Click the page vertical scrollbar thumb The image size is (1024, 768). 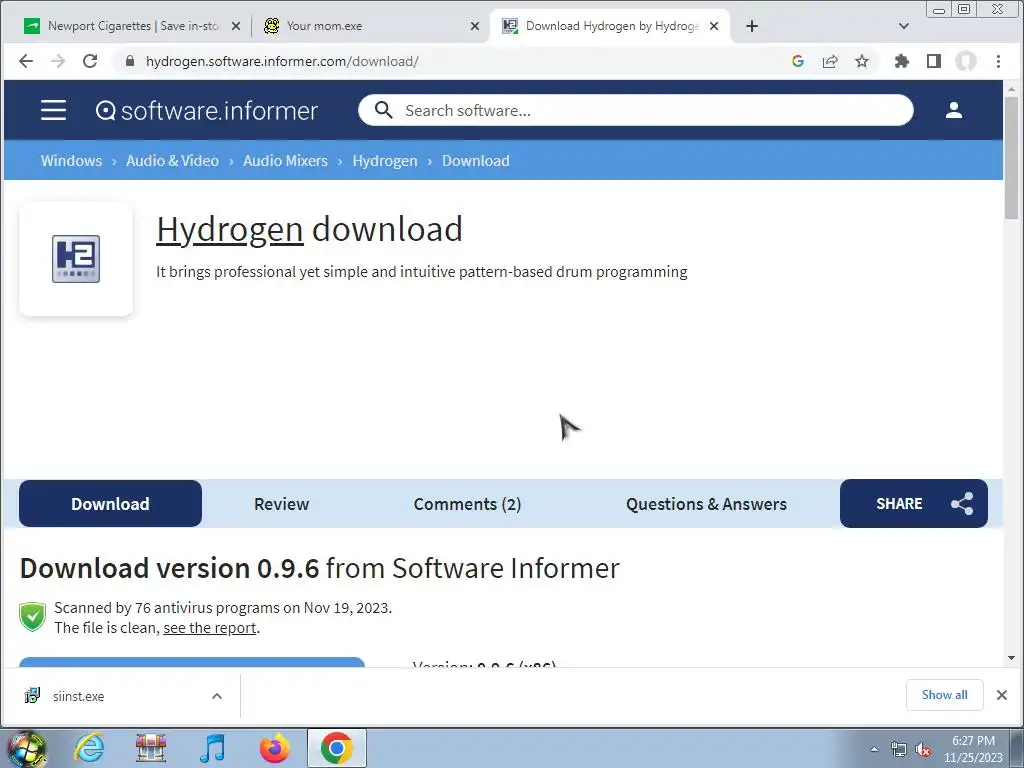click(1012, 158)
